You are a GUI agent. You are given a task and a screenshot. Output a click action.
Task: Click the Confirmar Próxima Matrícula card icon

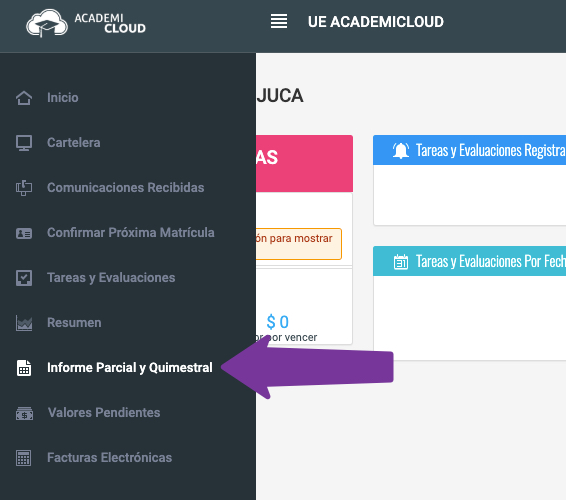pyautogui.click(x=24, y=233)
